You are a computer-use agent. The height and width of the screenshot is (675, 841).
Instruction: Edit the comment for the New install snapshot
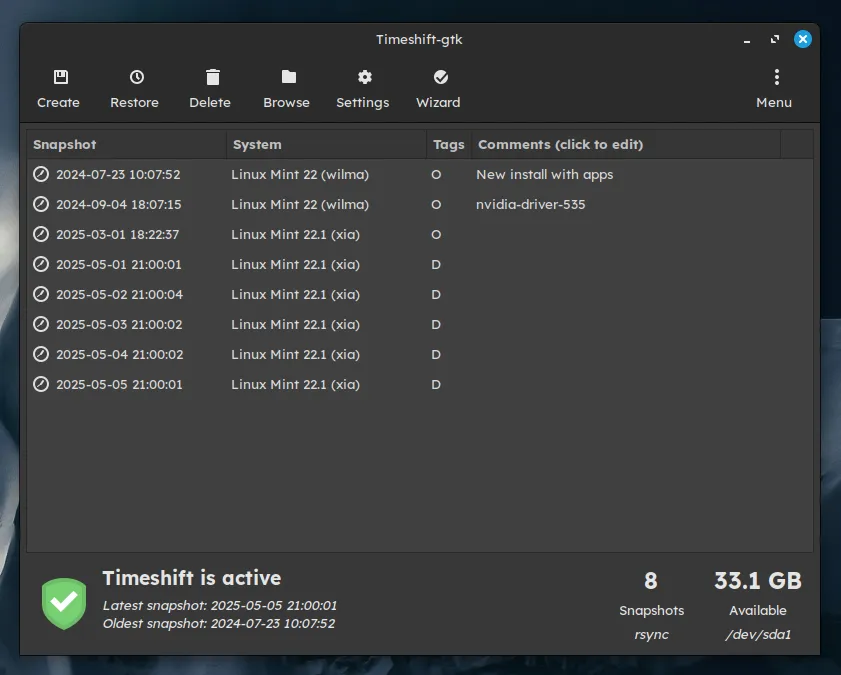pos(545,174)
